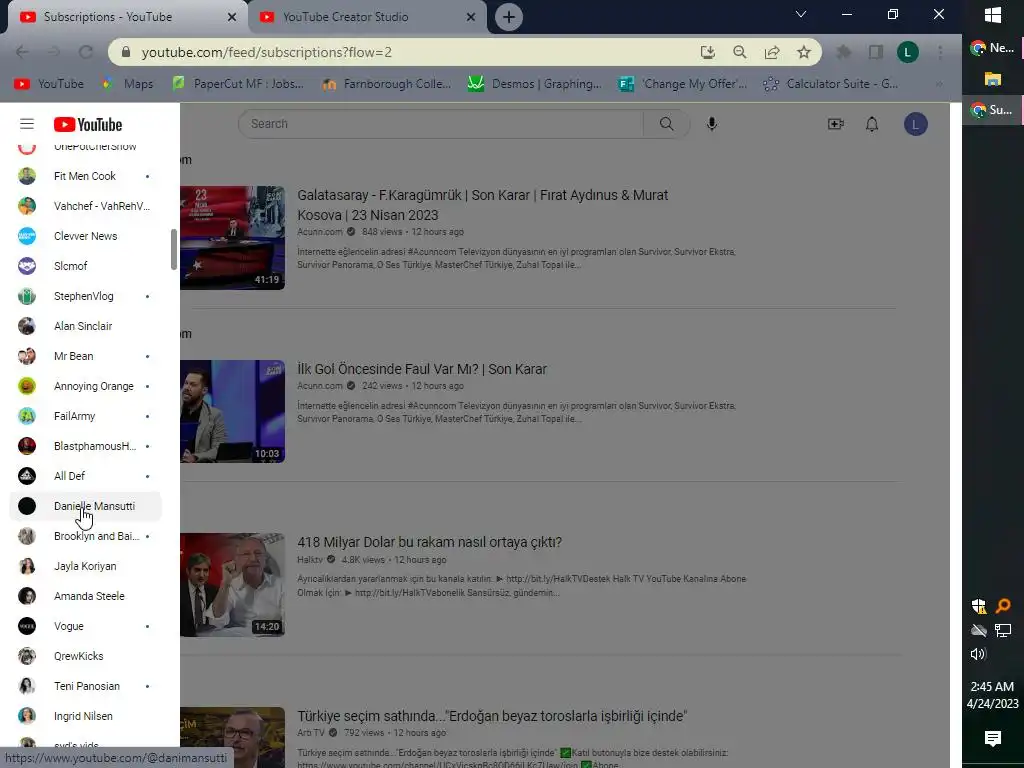Viewport: 1024px width, 768px height.
Task: Start voice search with the microphone icon
Action: tap(712, 124)
